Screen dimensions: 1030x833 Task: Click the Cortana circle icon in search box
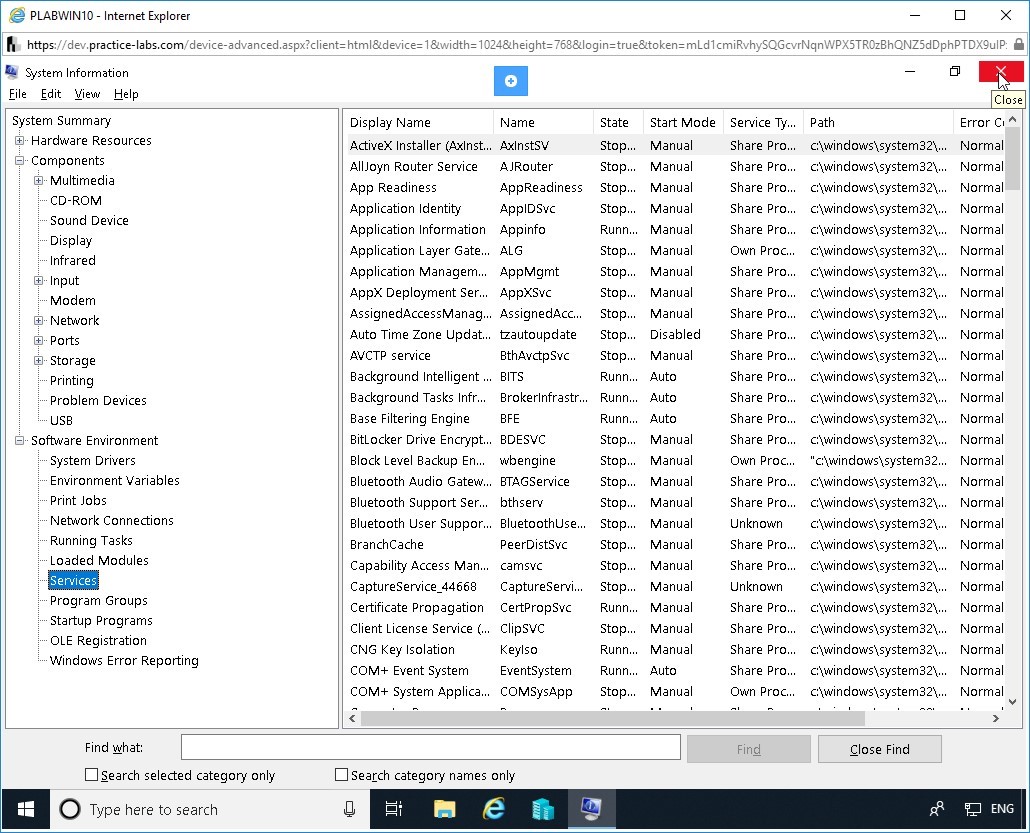point(70,809)
